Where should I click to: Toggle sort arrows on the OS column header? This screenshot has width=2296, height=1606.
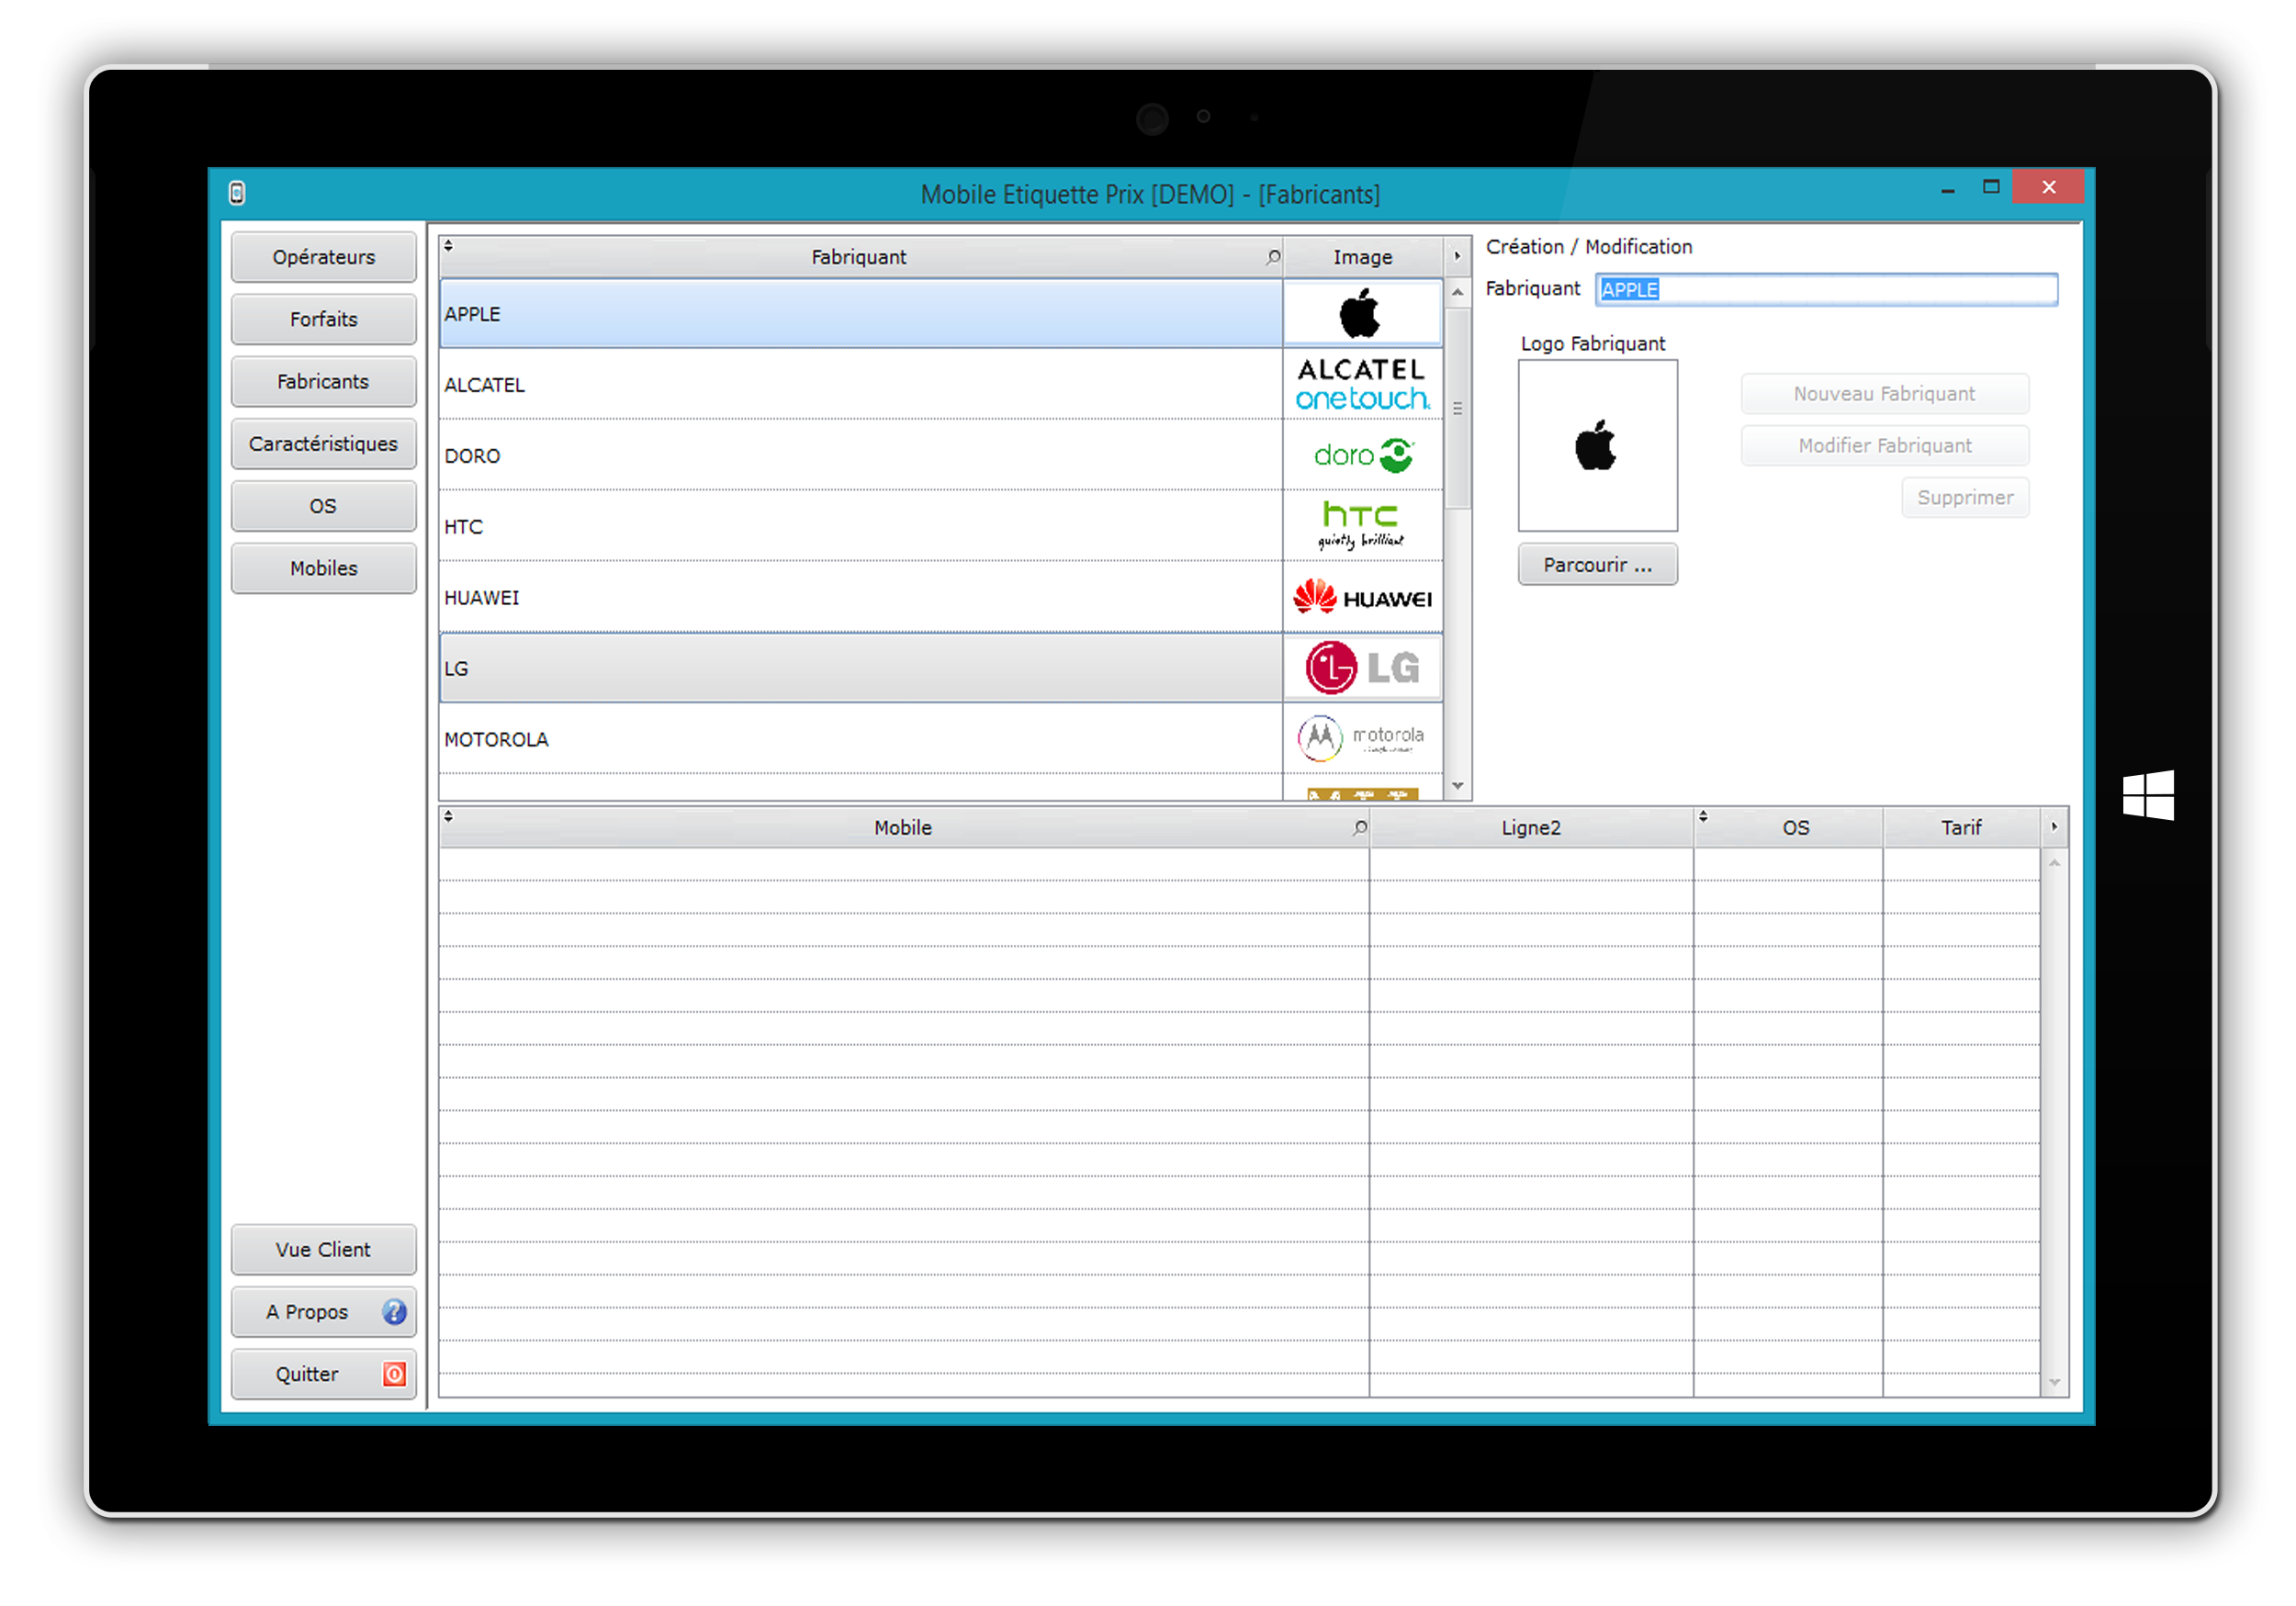[1703, 816]
